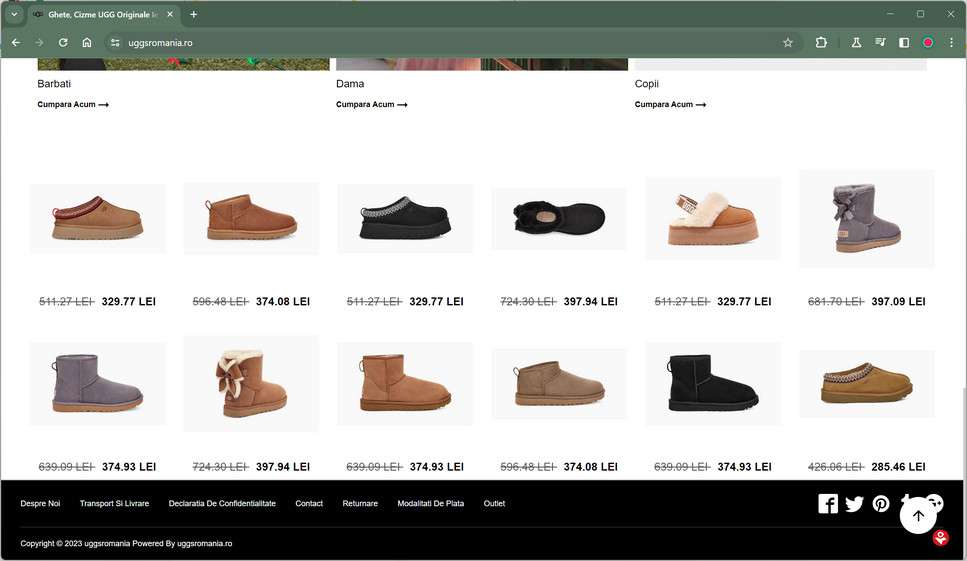Click Cumpara Acum under Dama

371,104
